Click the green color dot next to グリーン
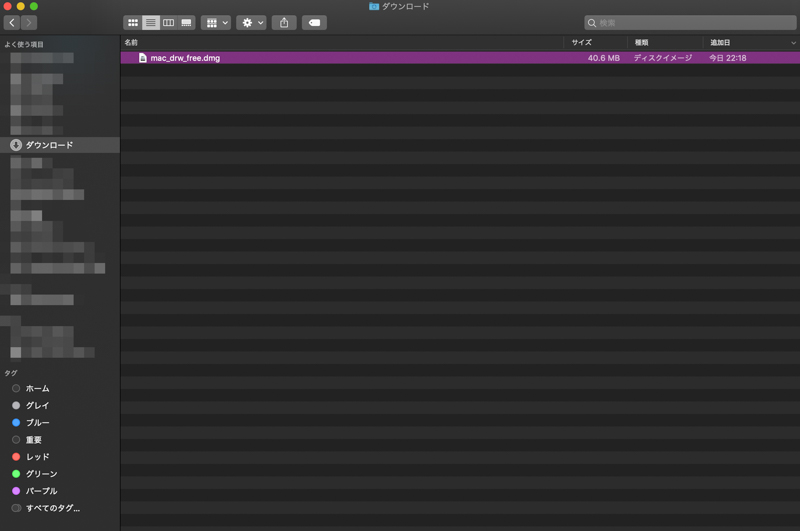 pos(16,474)
